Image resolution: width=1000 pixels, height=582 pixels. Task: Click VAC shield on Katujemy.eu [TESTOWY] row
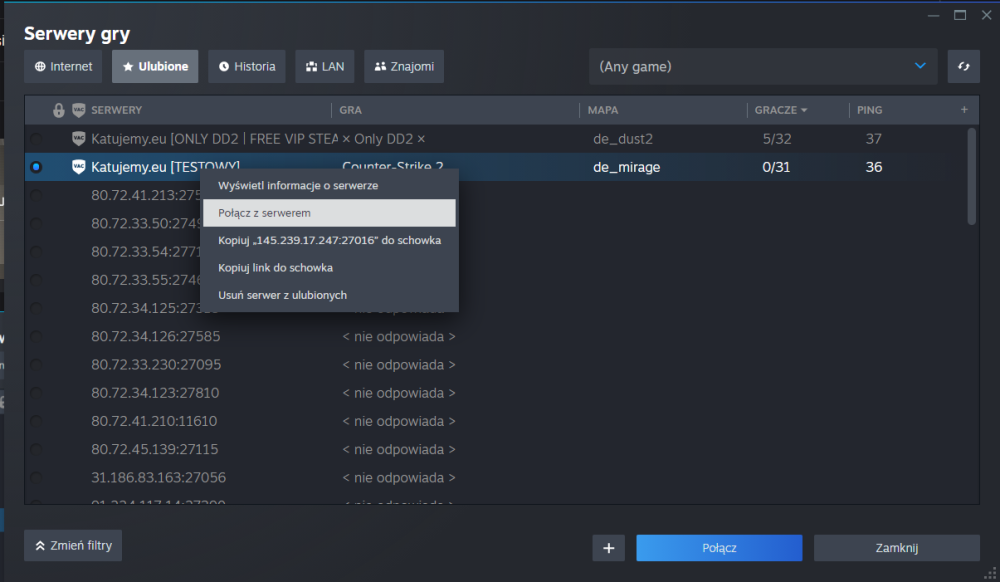78,167
